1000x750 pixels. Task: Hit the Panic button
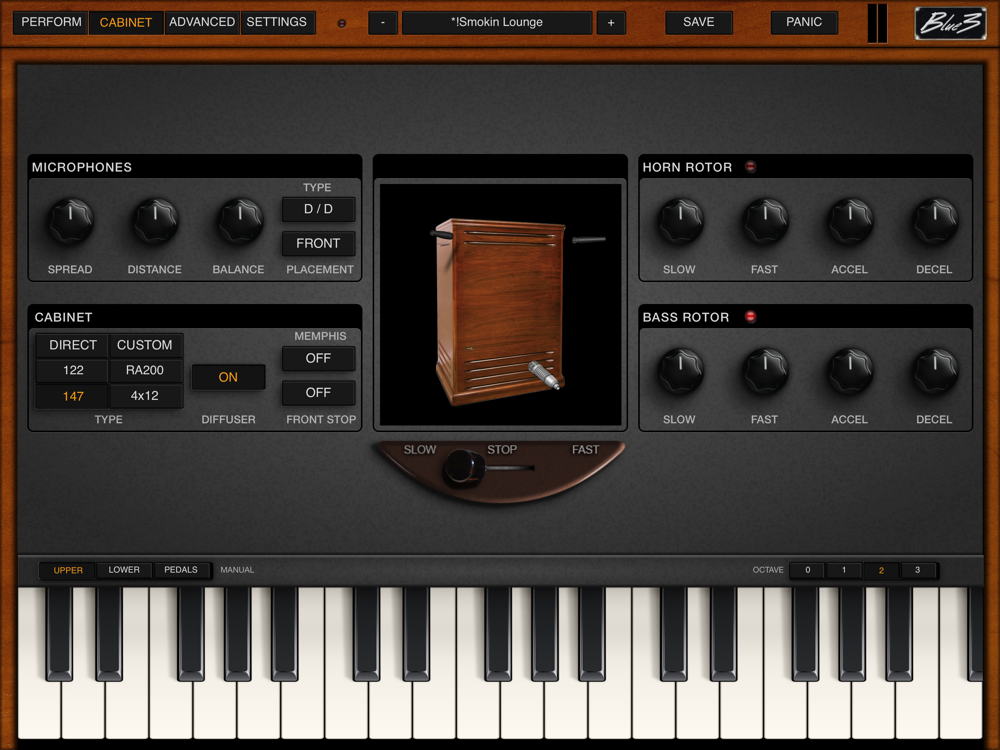pos(804,22)
